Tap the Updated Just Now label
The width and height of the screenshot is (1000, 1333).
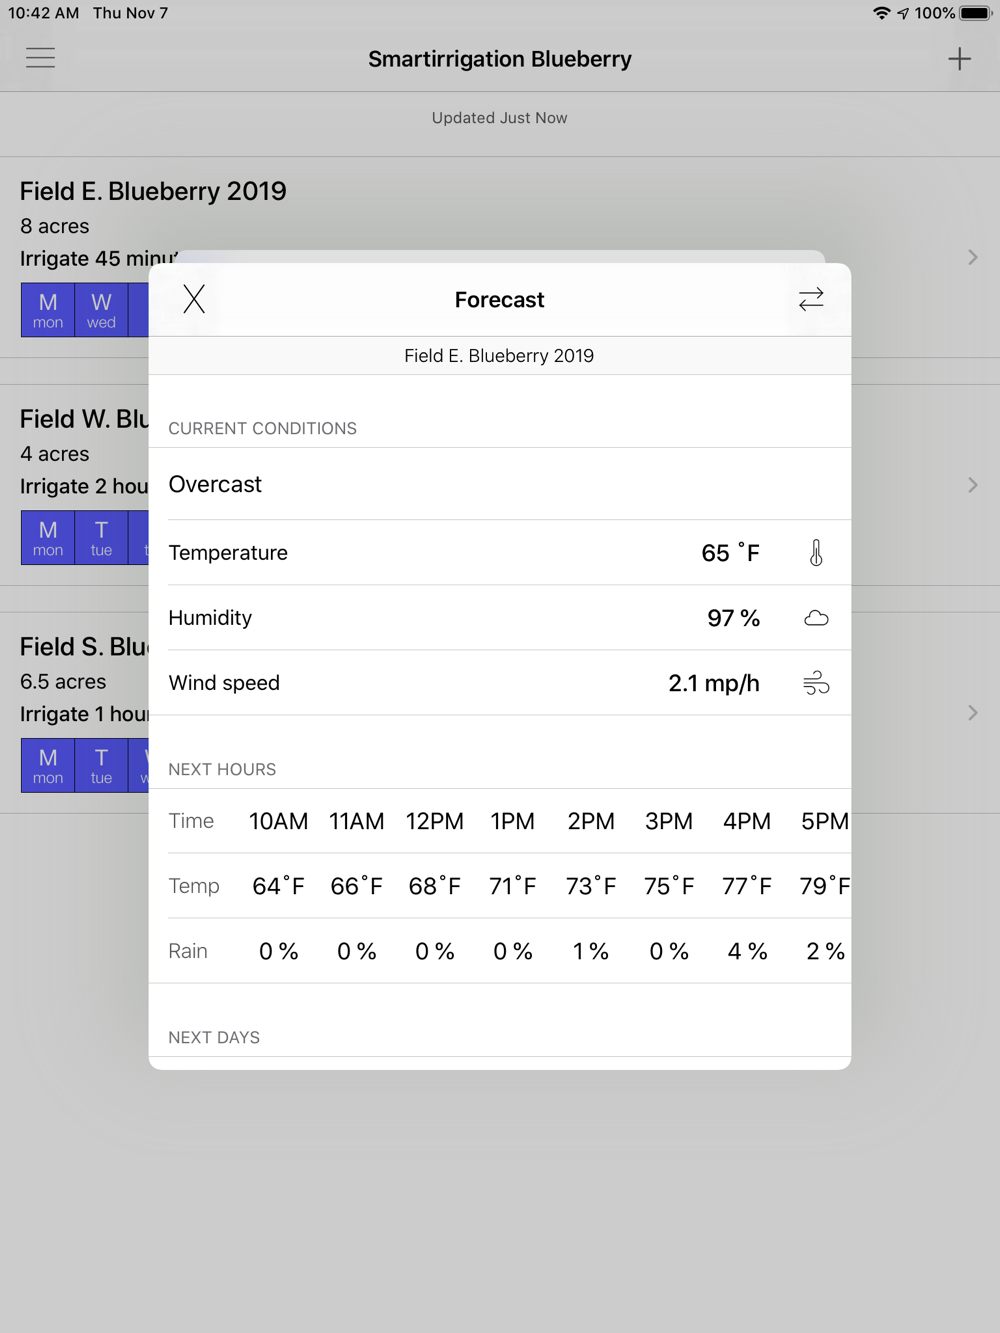499,118
